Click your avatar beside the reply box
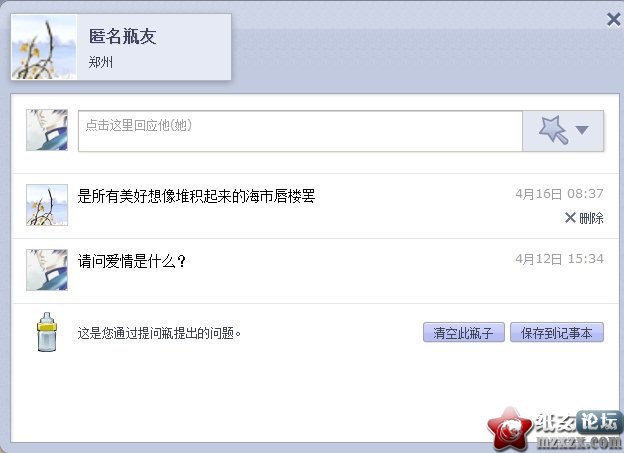This screenshot has width=624, height=453. (47, 130)
